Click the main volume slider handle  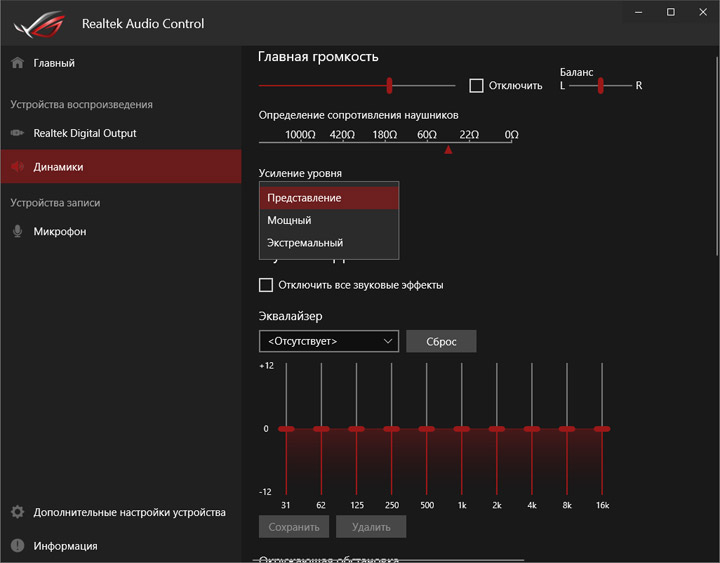389,85
